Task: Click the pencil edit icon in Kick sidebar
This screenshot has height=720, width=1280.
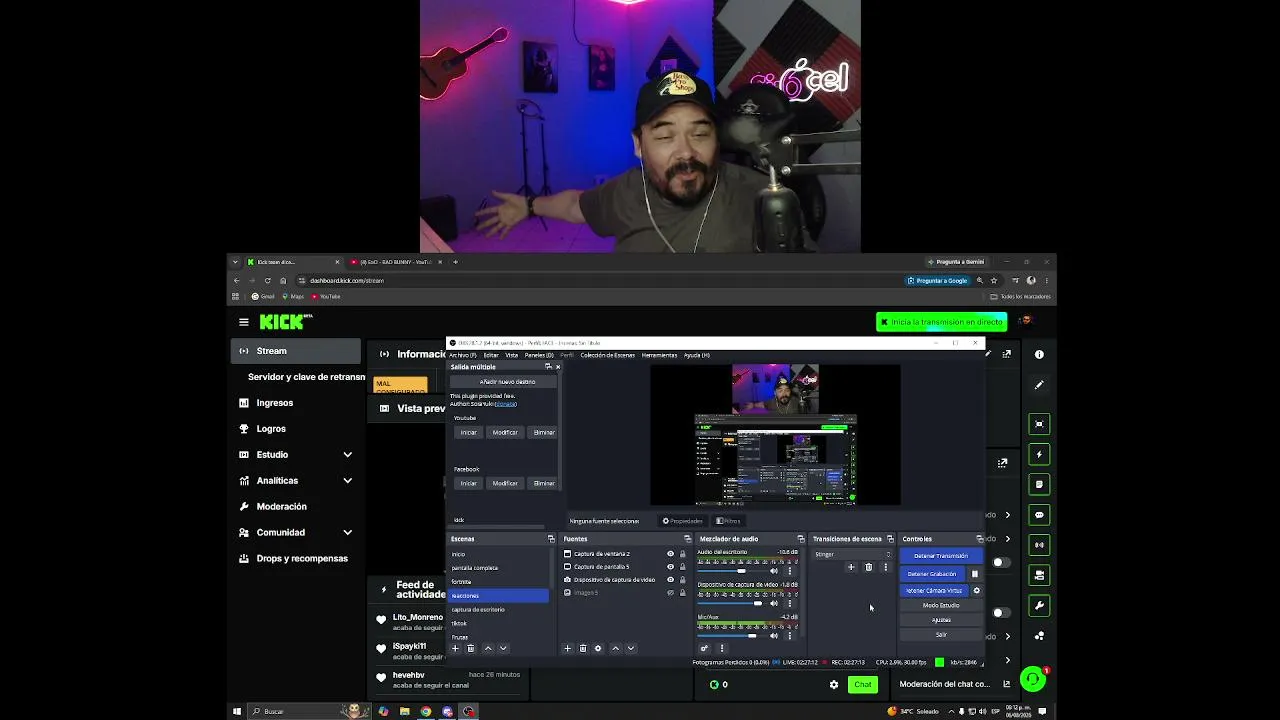Action: click(1039, 385)
